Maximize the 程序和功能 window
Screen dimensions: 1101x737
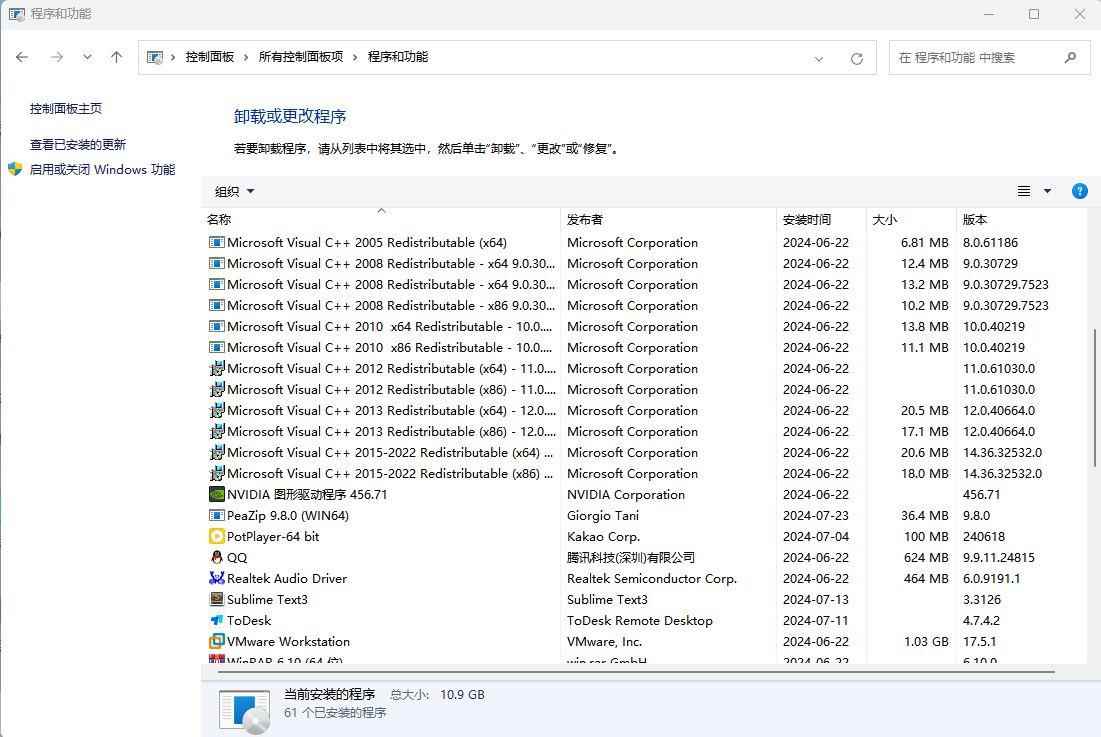pos(1034,14)
